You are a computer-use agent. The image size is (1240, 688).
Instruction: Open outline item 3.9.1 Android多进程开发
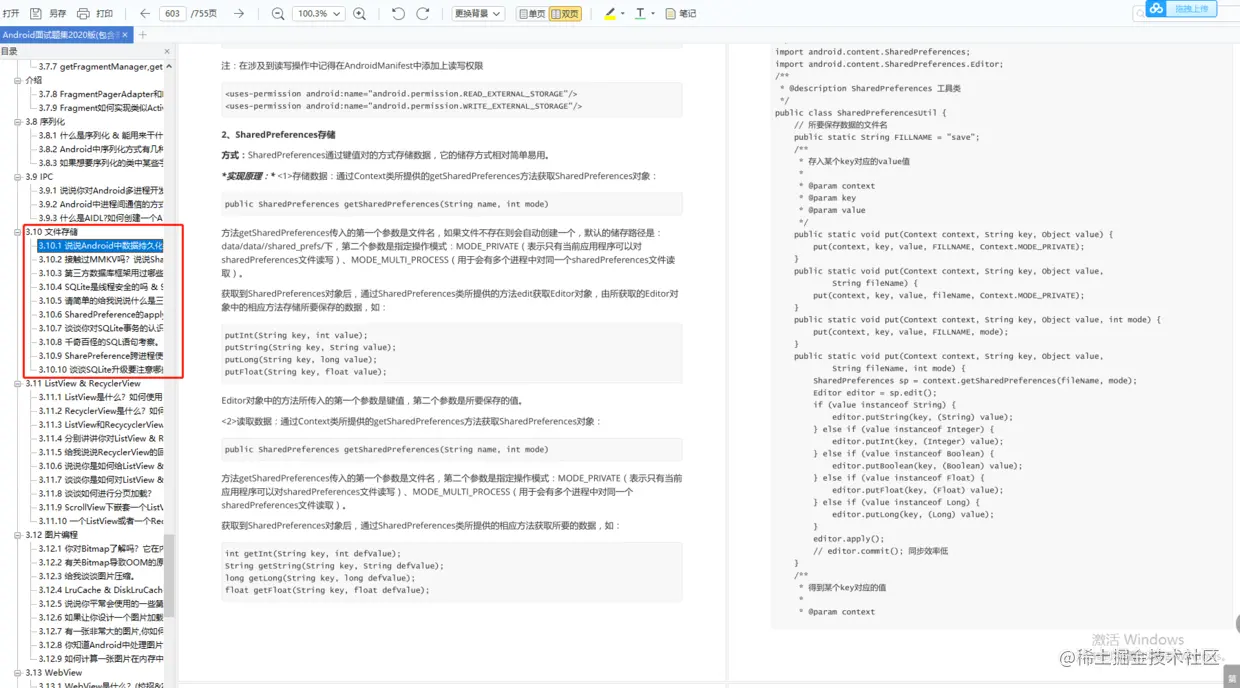coord(100,190)
